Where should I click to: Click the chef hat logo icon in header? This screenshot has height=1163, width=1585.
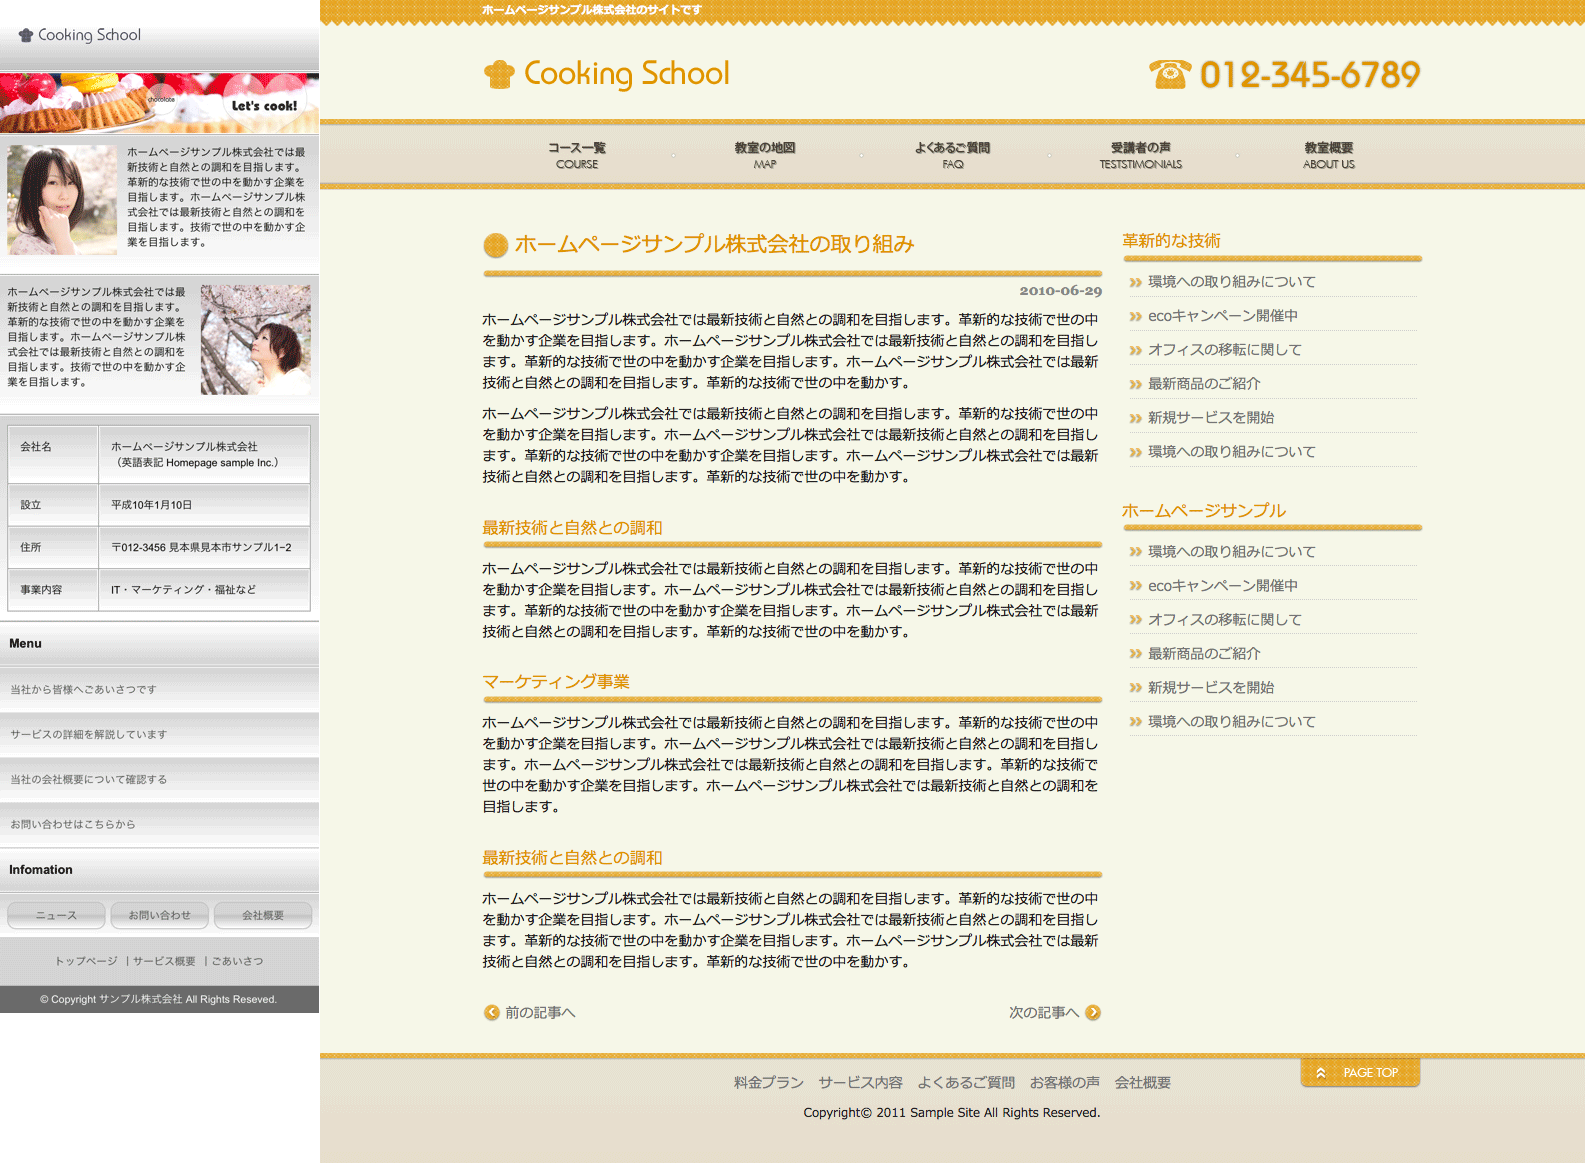coord(499,74)
